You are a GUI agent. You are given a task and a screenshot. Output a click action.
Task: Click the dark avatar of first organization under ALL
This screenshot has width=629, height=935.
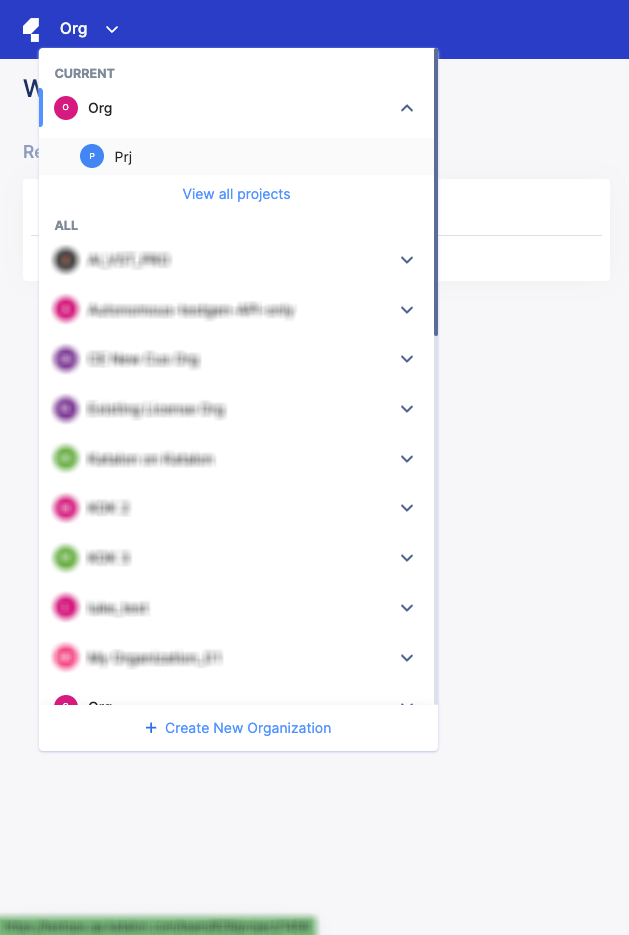[x=66, y=260]
